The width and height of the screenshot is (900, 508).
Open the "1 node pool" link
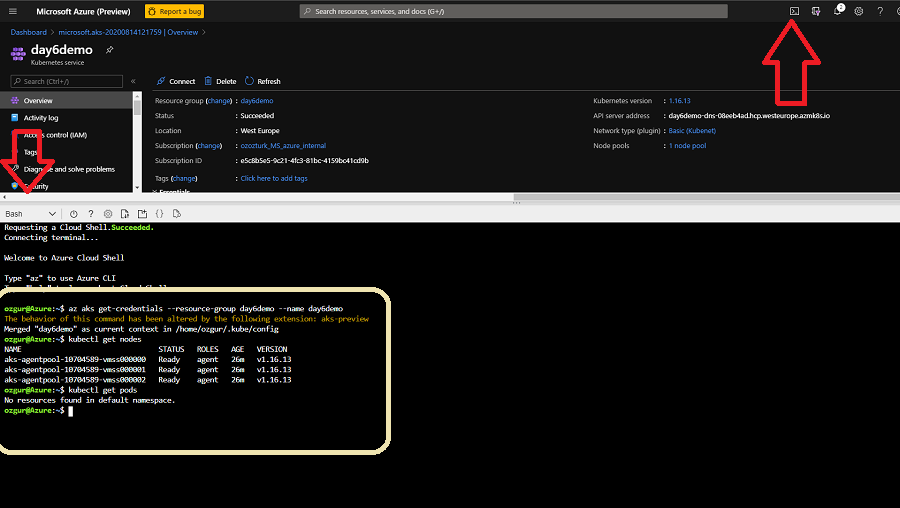click(687, 145)
